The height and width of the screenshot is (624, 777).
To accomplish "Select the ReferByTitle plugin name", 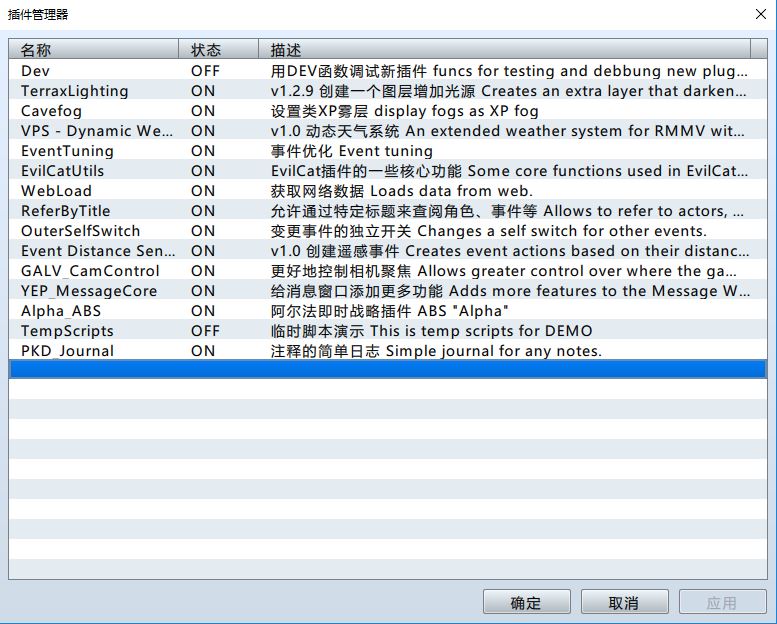I will click(x=66, y=211).
